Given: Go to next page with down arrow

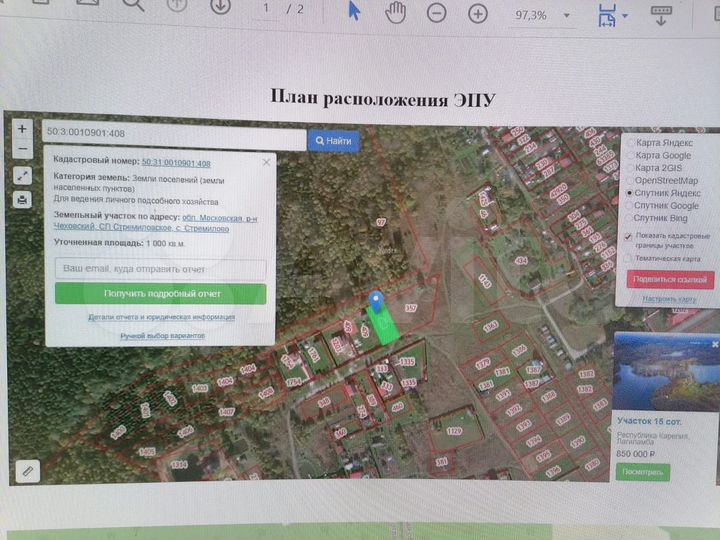Looking at the screenshot, I should coord(220,6).
